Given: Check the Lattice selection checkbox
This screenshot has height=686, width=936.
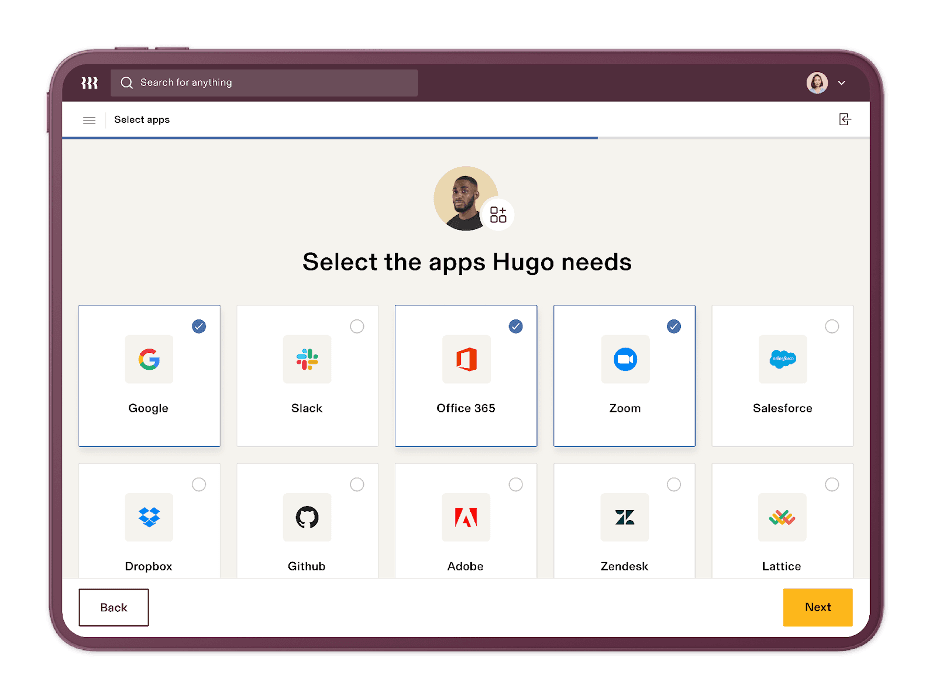Looking at the screenshot, I should click(x=832, y=484).
